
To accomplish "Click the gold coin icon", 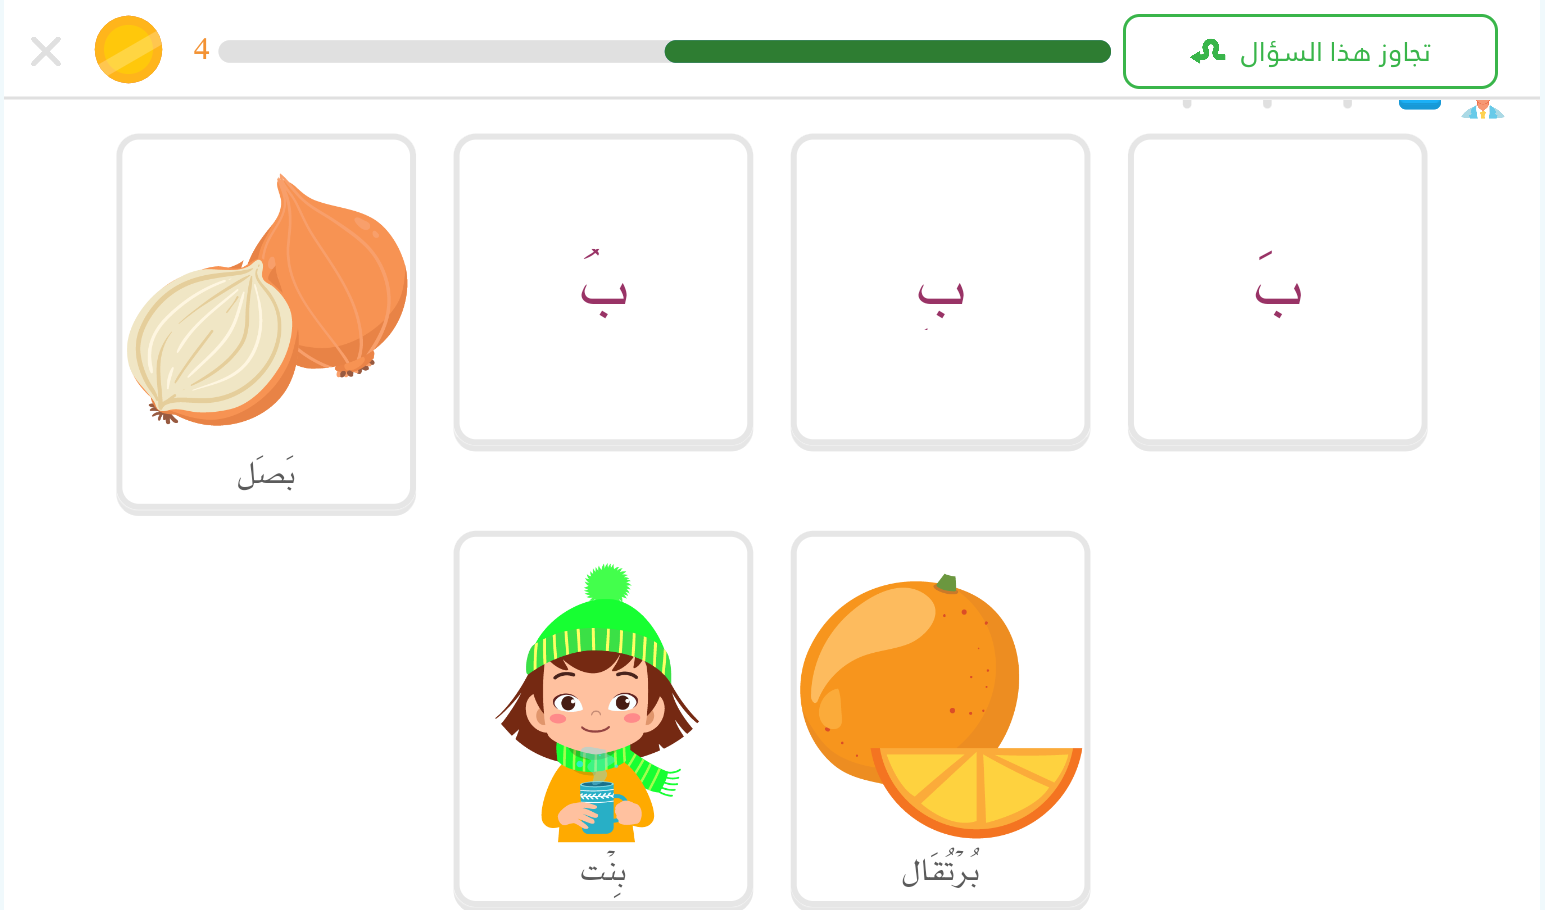I will 128,50.
